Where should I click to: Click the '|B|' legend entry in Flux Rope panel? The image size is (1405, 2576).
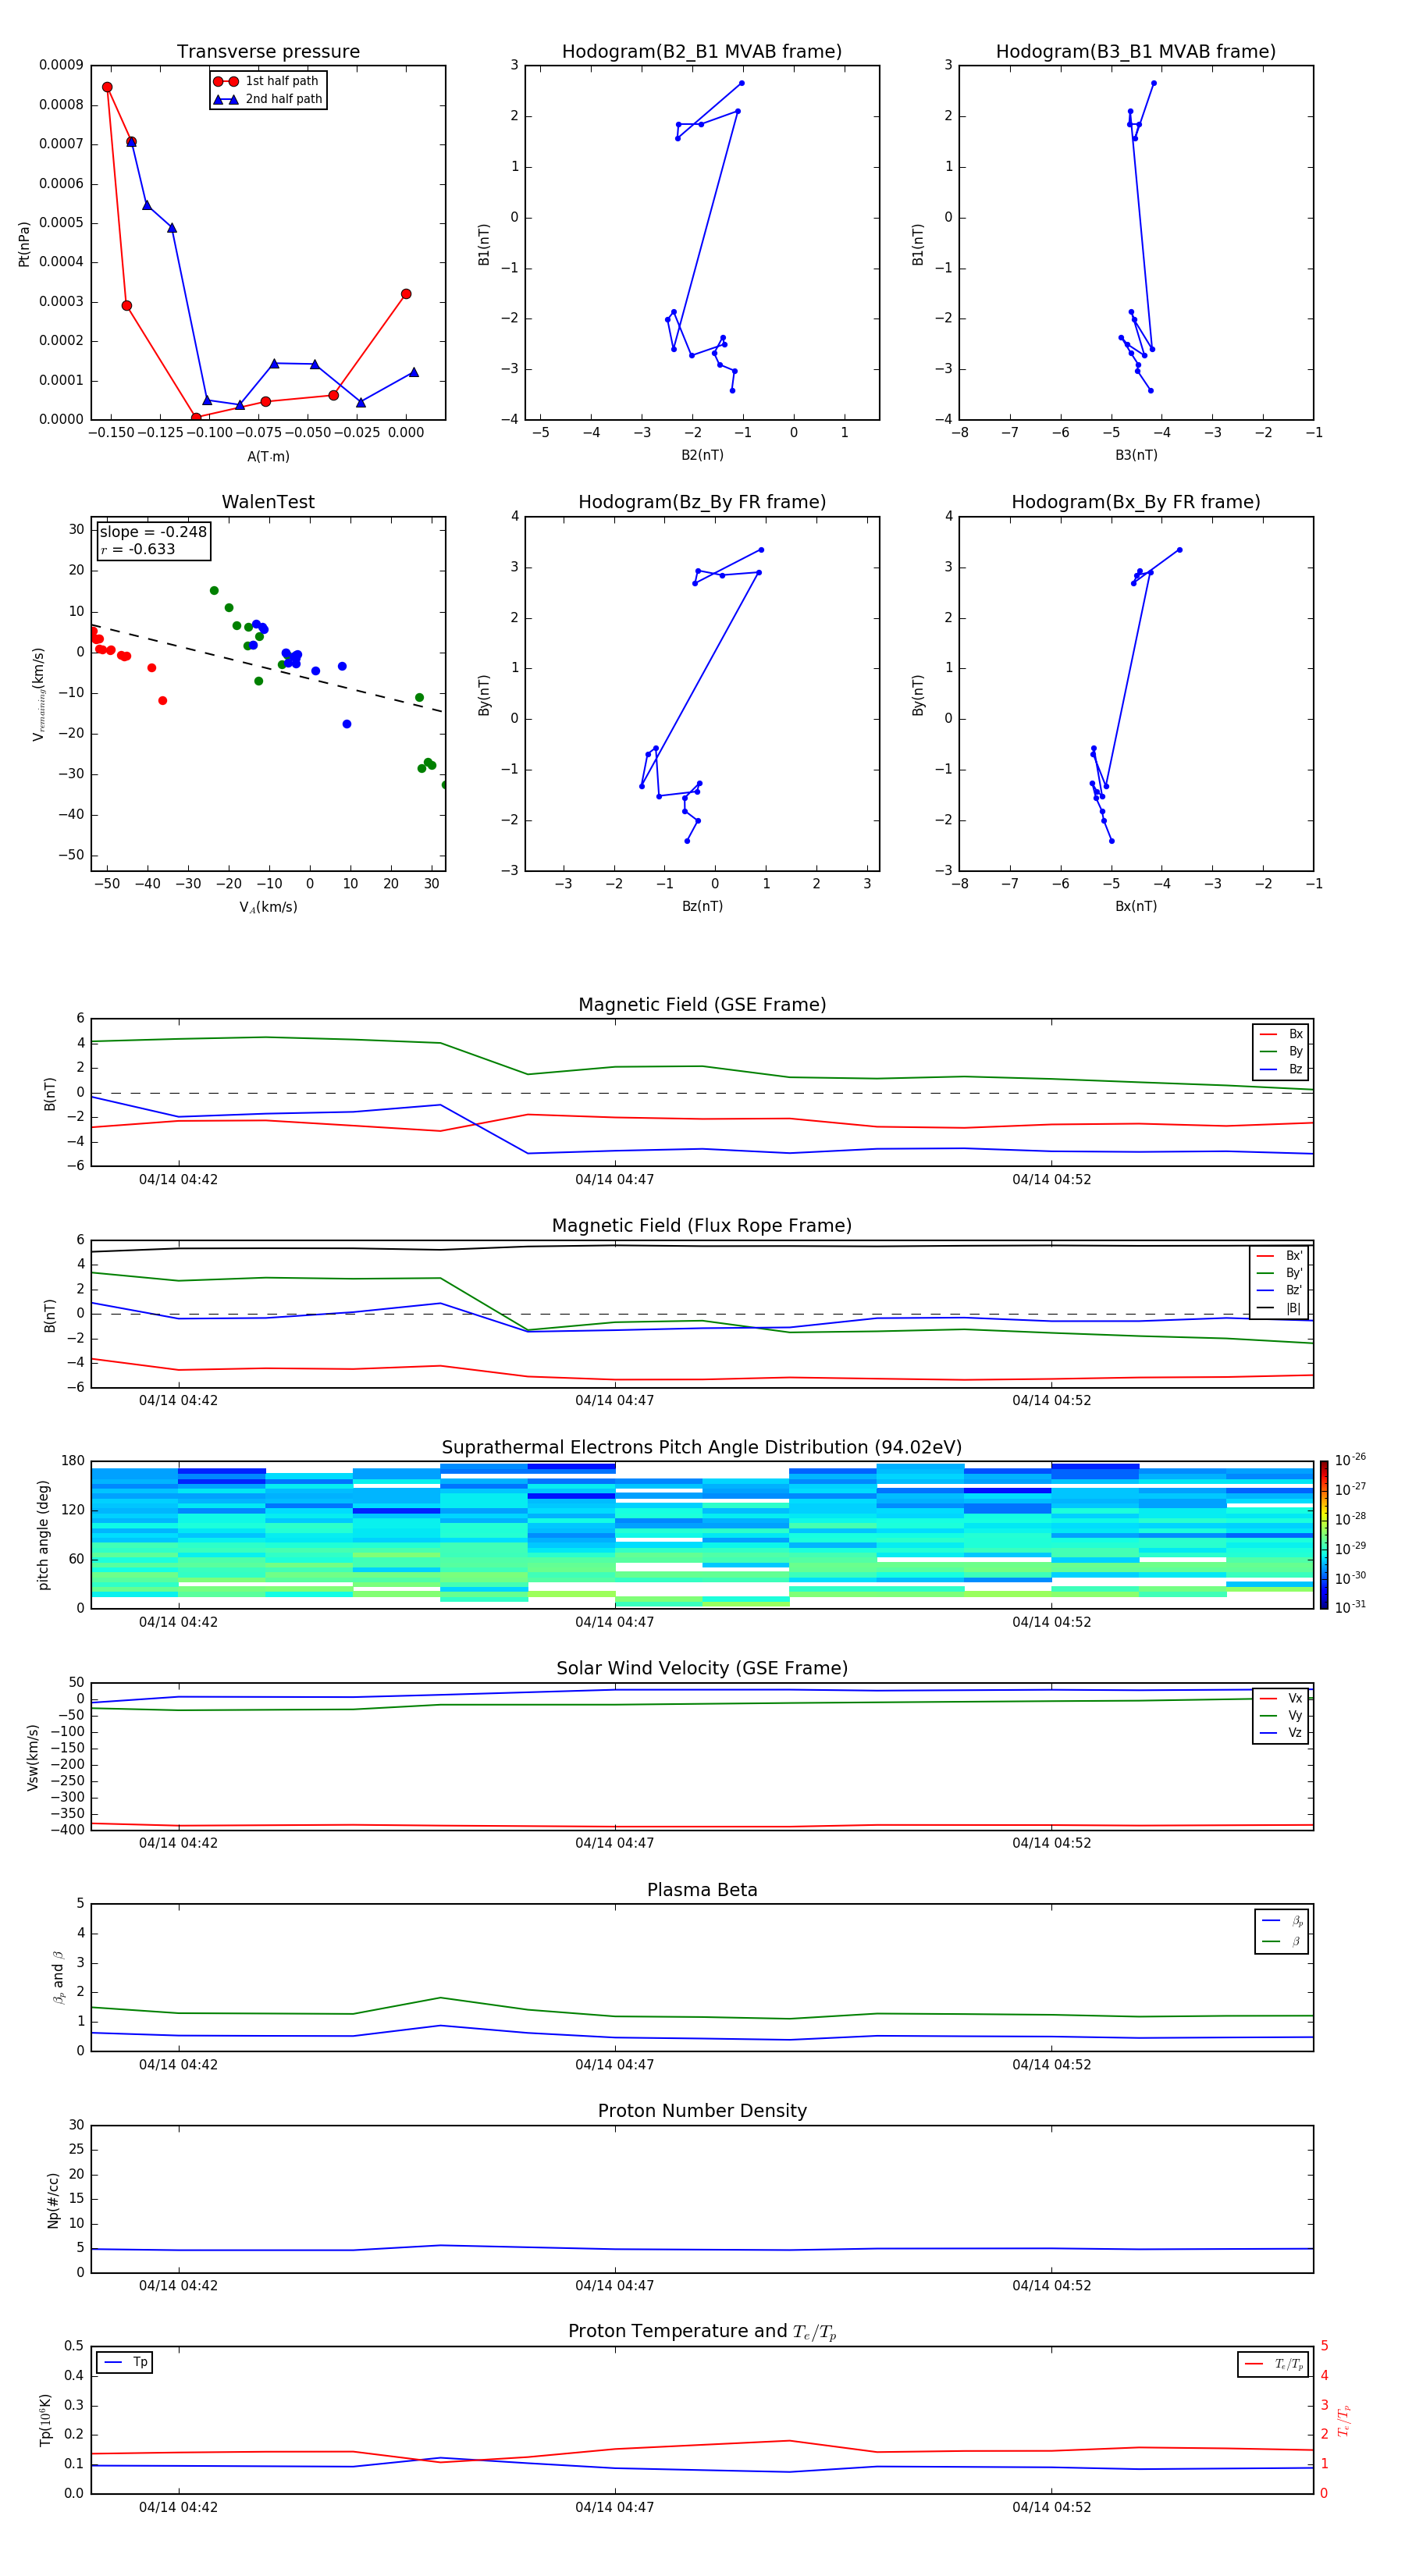1280,1309
